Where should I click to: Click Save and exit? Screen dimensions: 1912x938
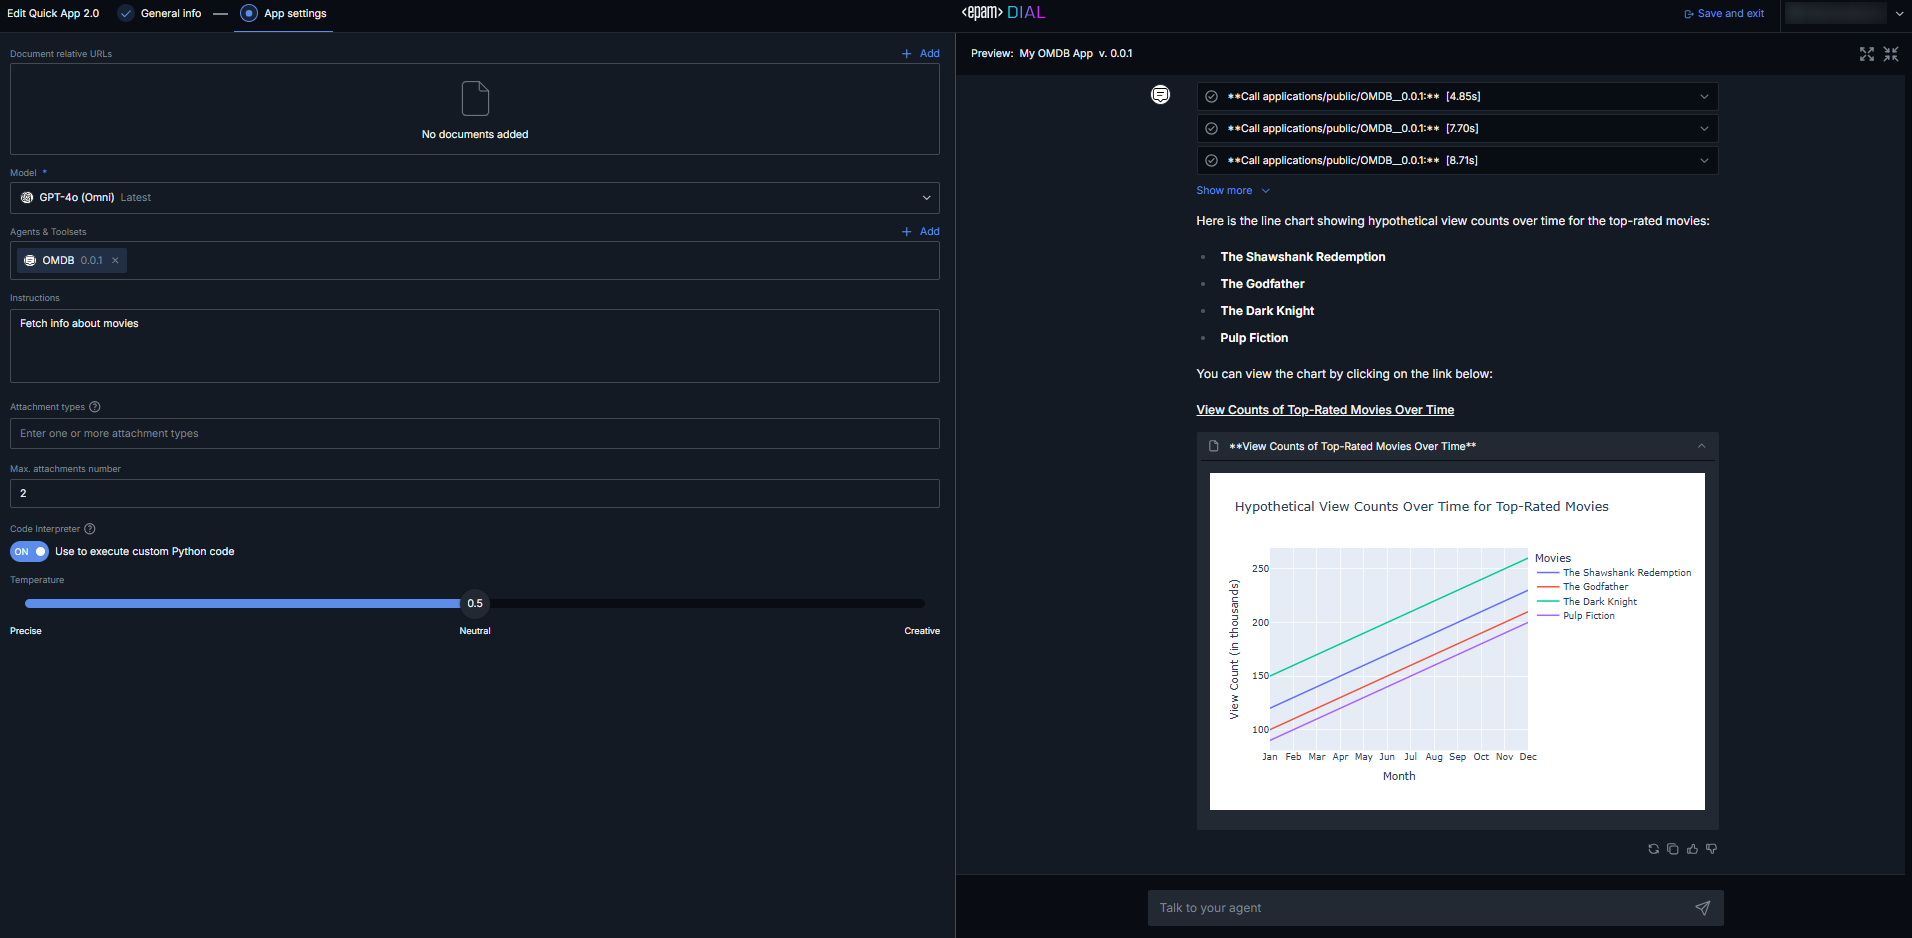click(1724, 14)
